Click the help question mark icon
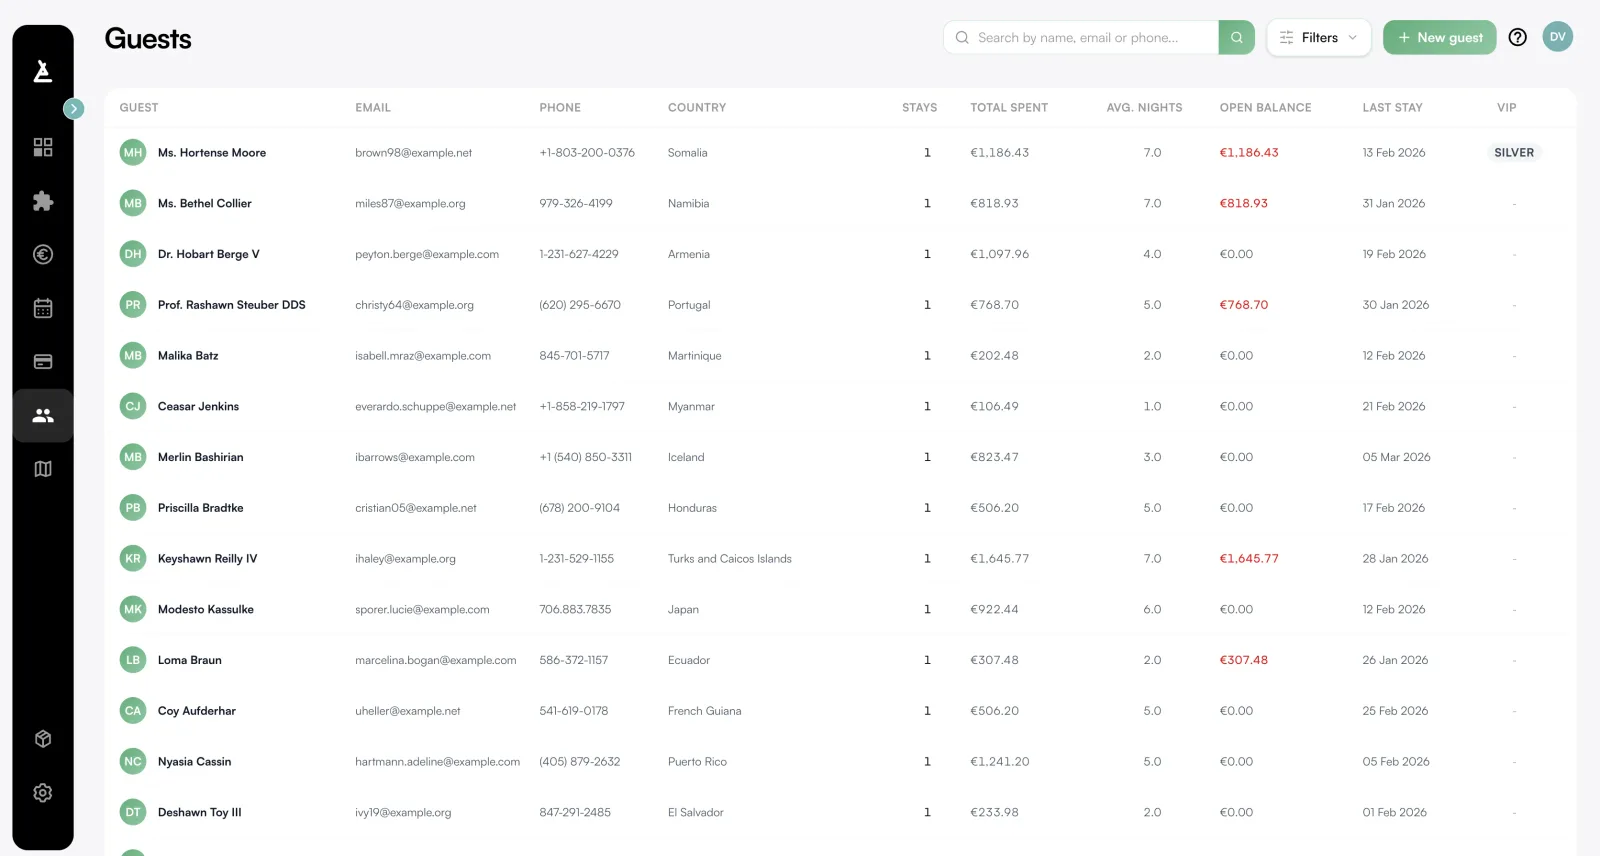 coord(1517,38)
